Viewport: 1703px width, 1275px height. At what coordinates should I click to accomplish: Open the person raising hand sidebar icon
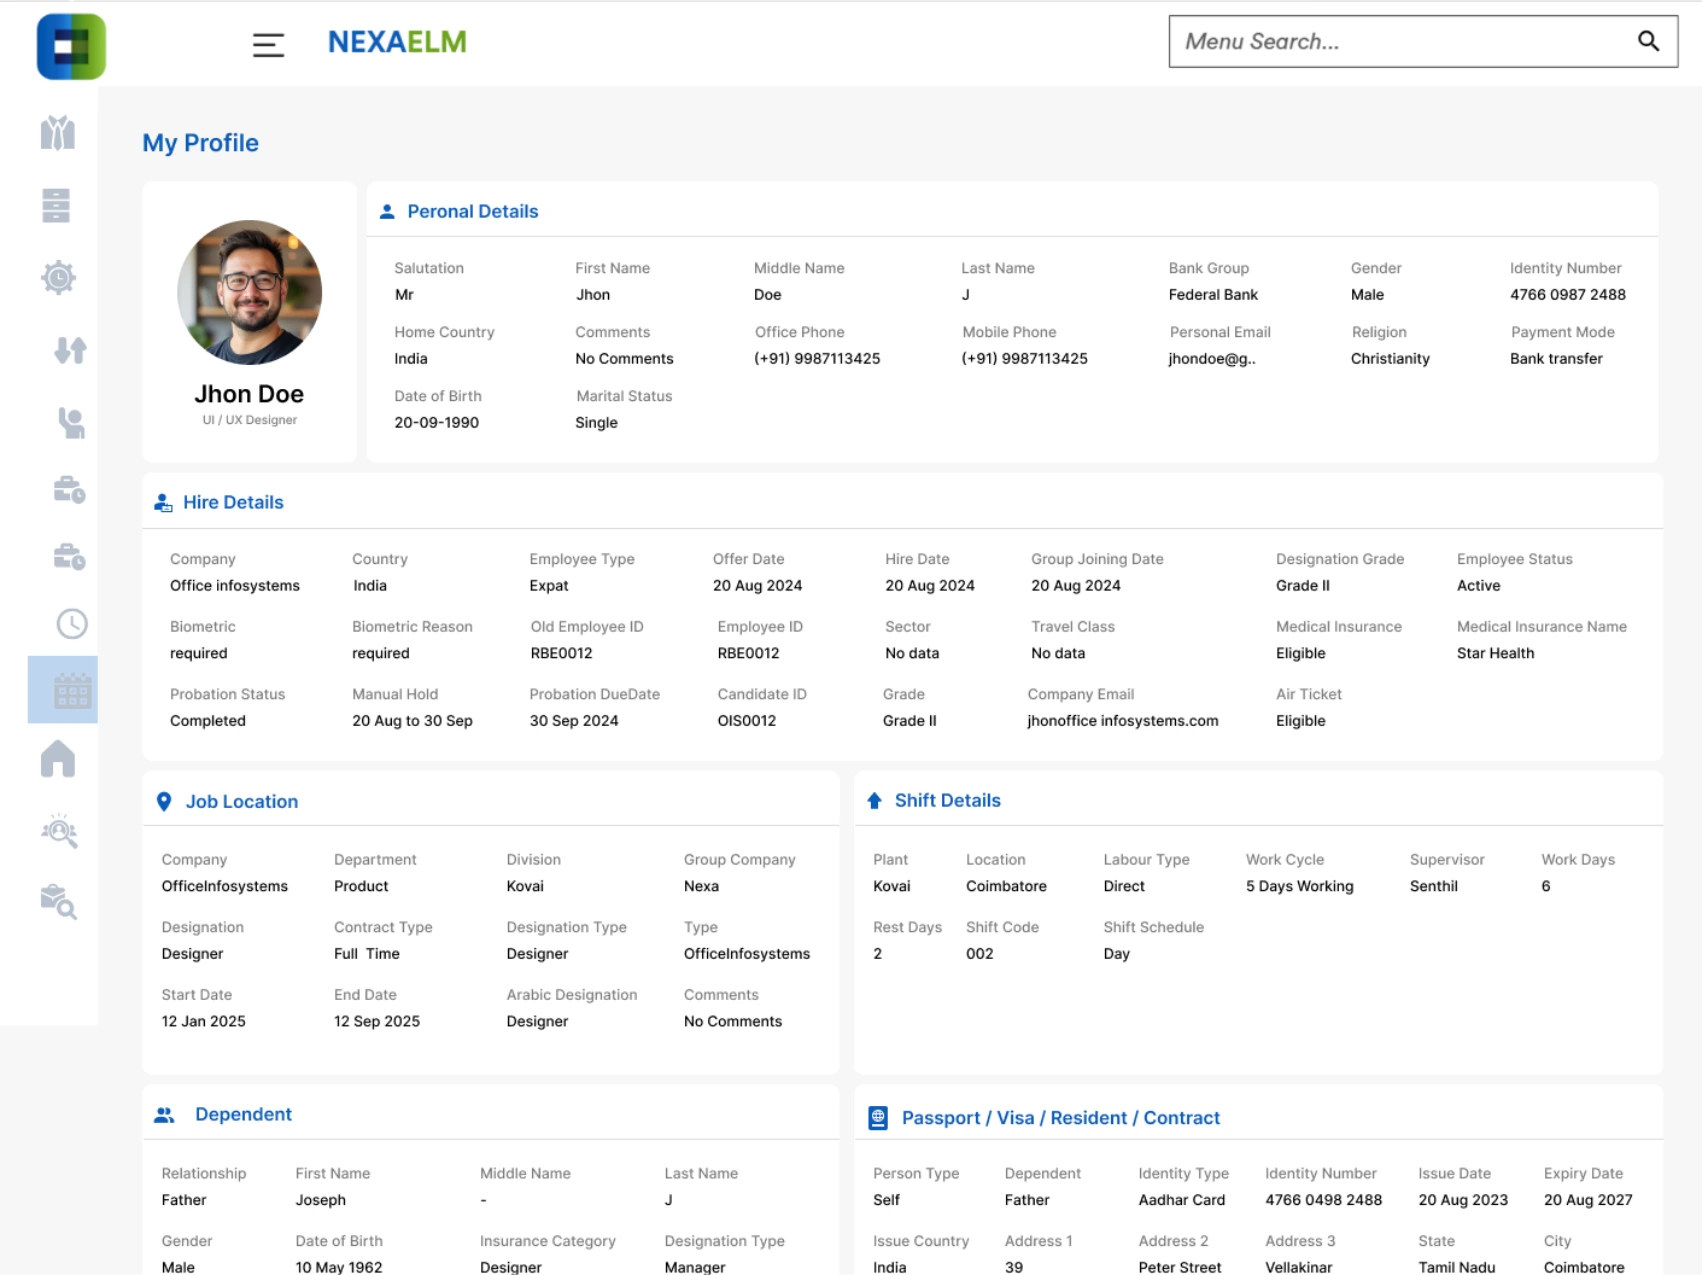tap(70, 423)
